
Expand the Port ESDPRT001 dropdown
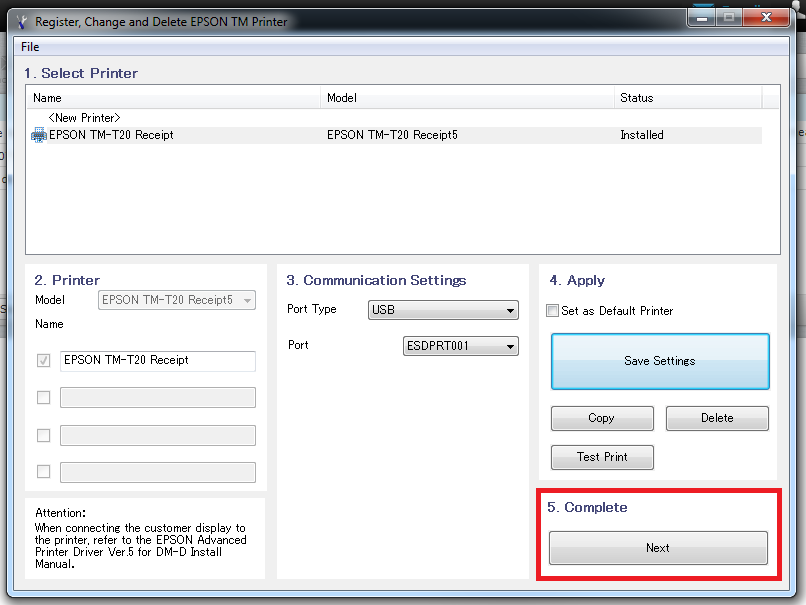[x=461, y=346]
